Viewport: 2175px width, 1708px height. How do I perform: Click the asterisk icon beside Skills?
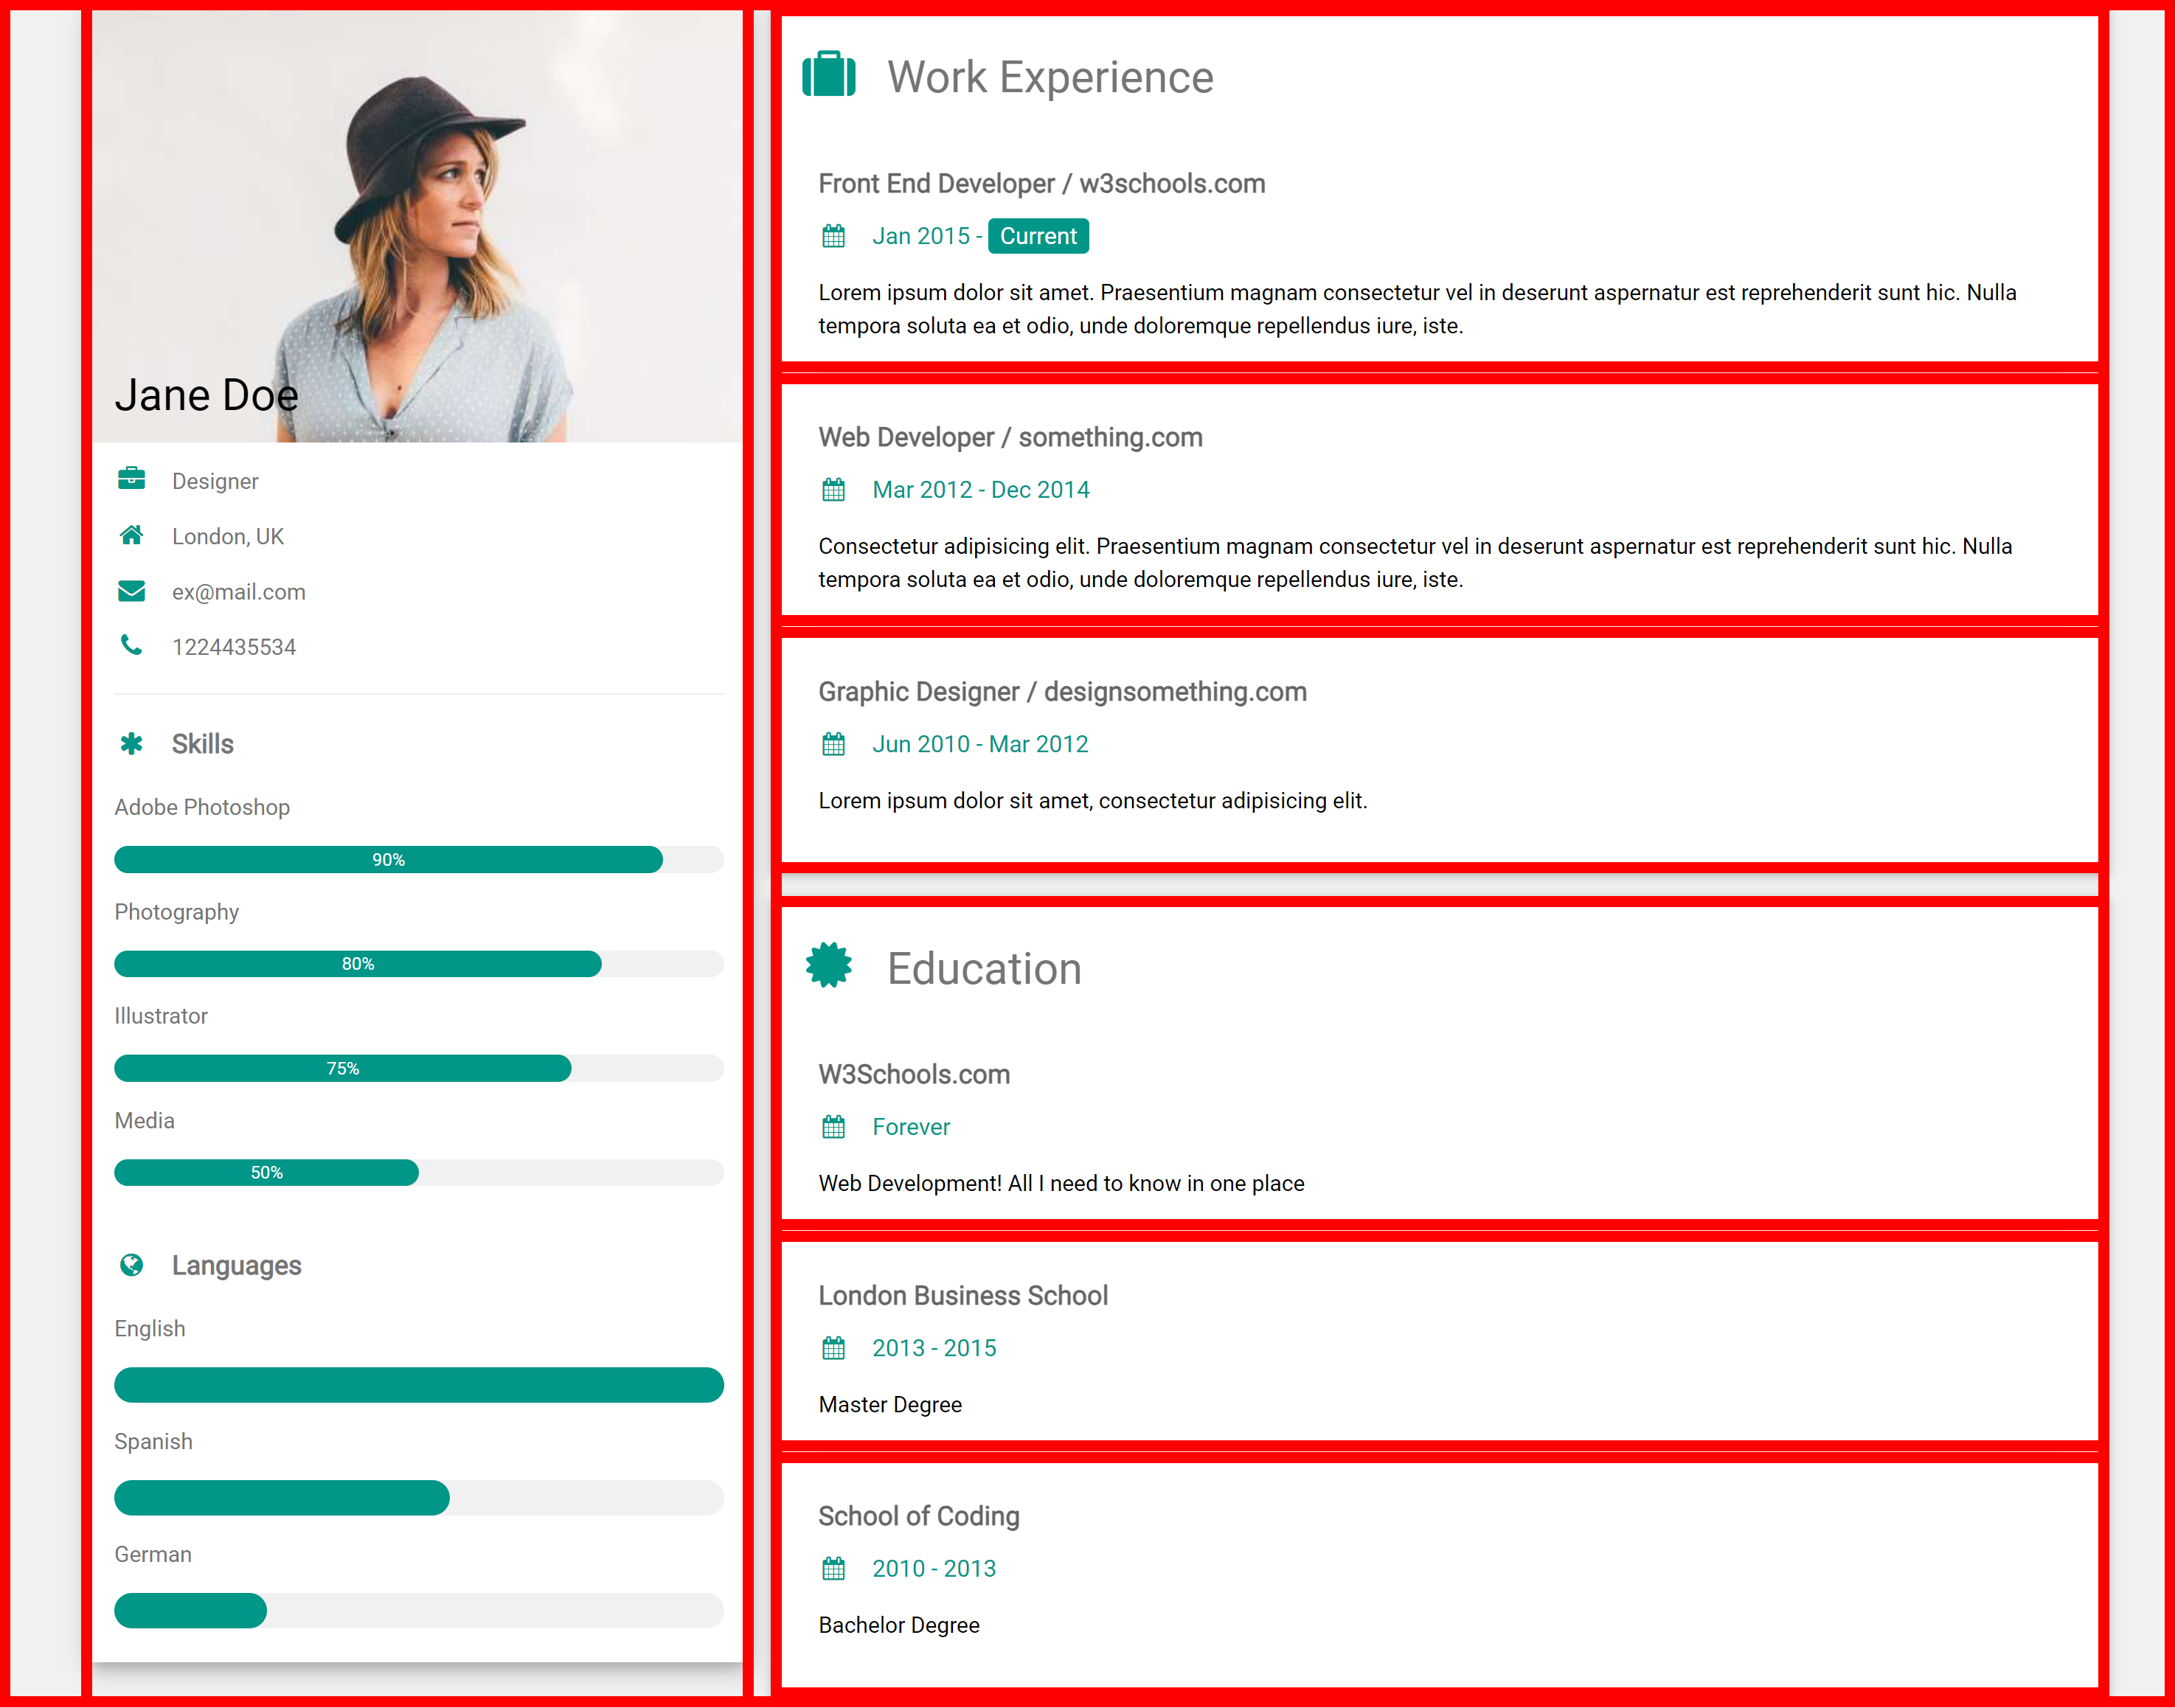131,743
